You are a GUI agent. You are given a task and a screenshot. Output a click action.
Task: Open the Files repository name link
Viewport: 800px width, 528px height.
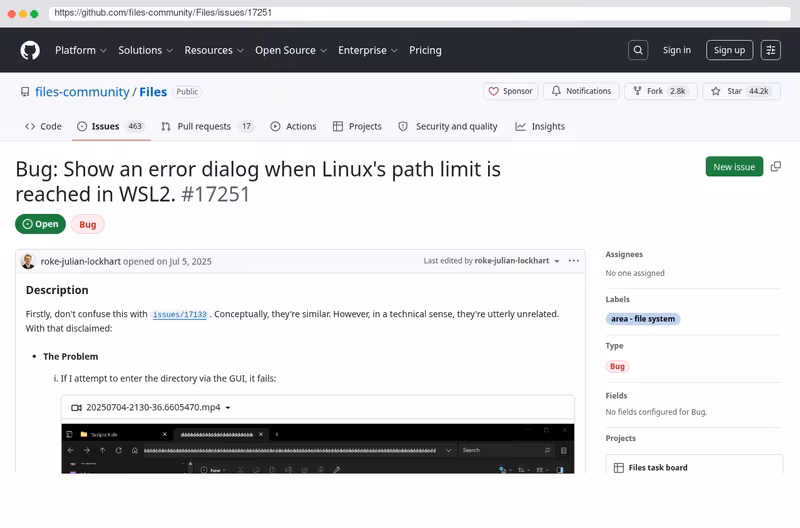click(153, 92)
